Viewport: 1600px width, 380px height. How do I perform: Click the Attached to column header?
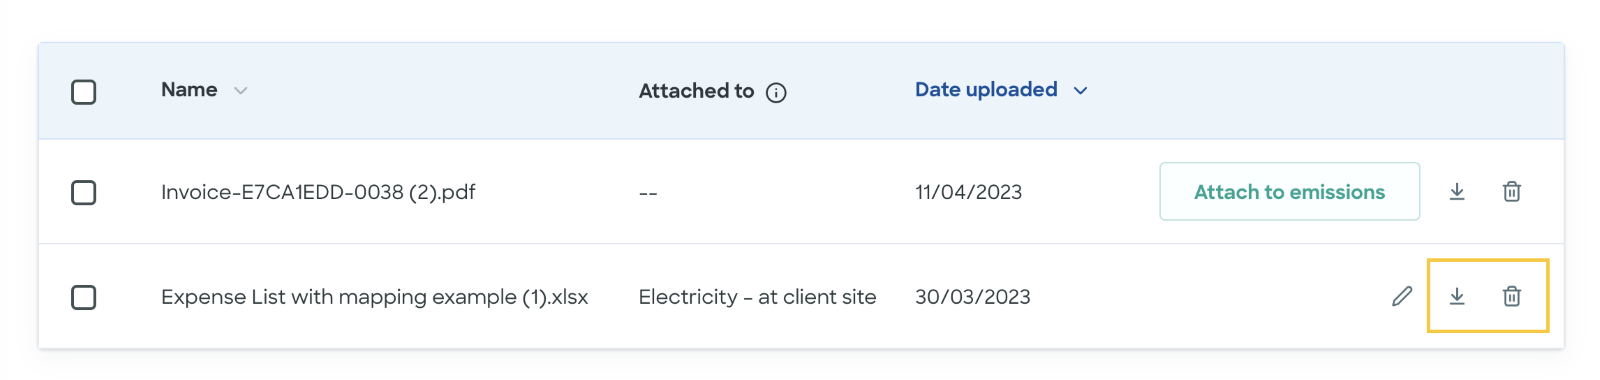(696, 91)
